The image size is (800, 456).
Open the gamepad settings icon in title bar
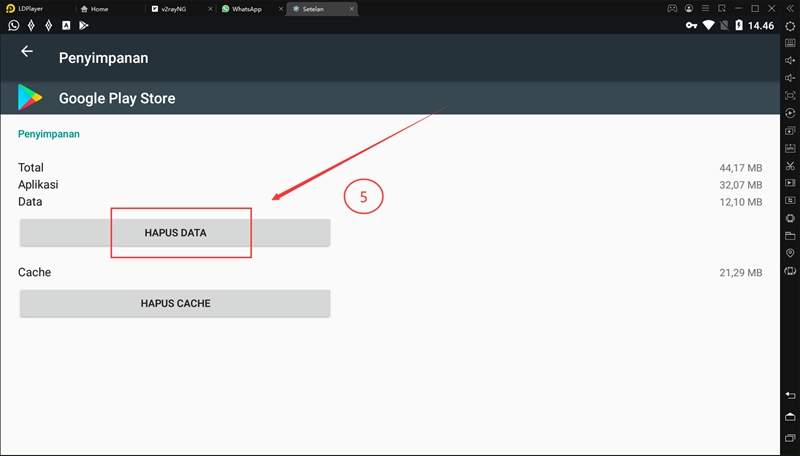tap(672, 8)
